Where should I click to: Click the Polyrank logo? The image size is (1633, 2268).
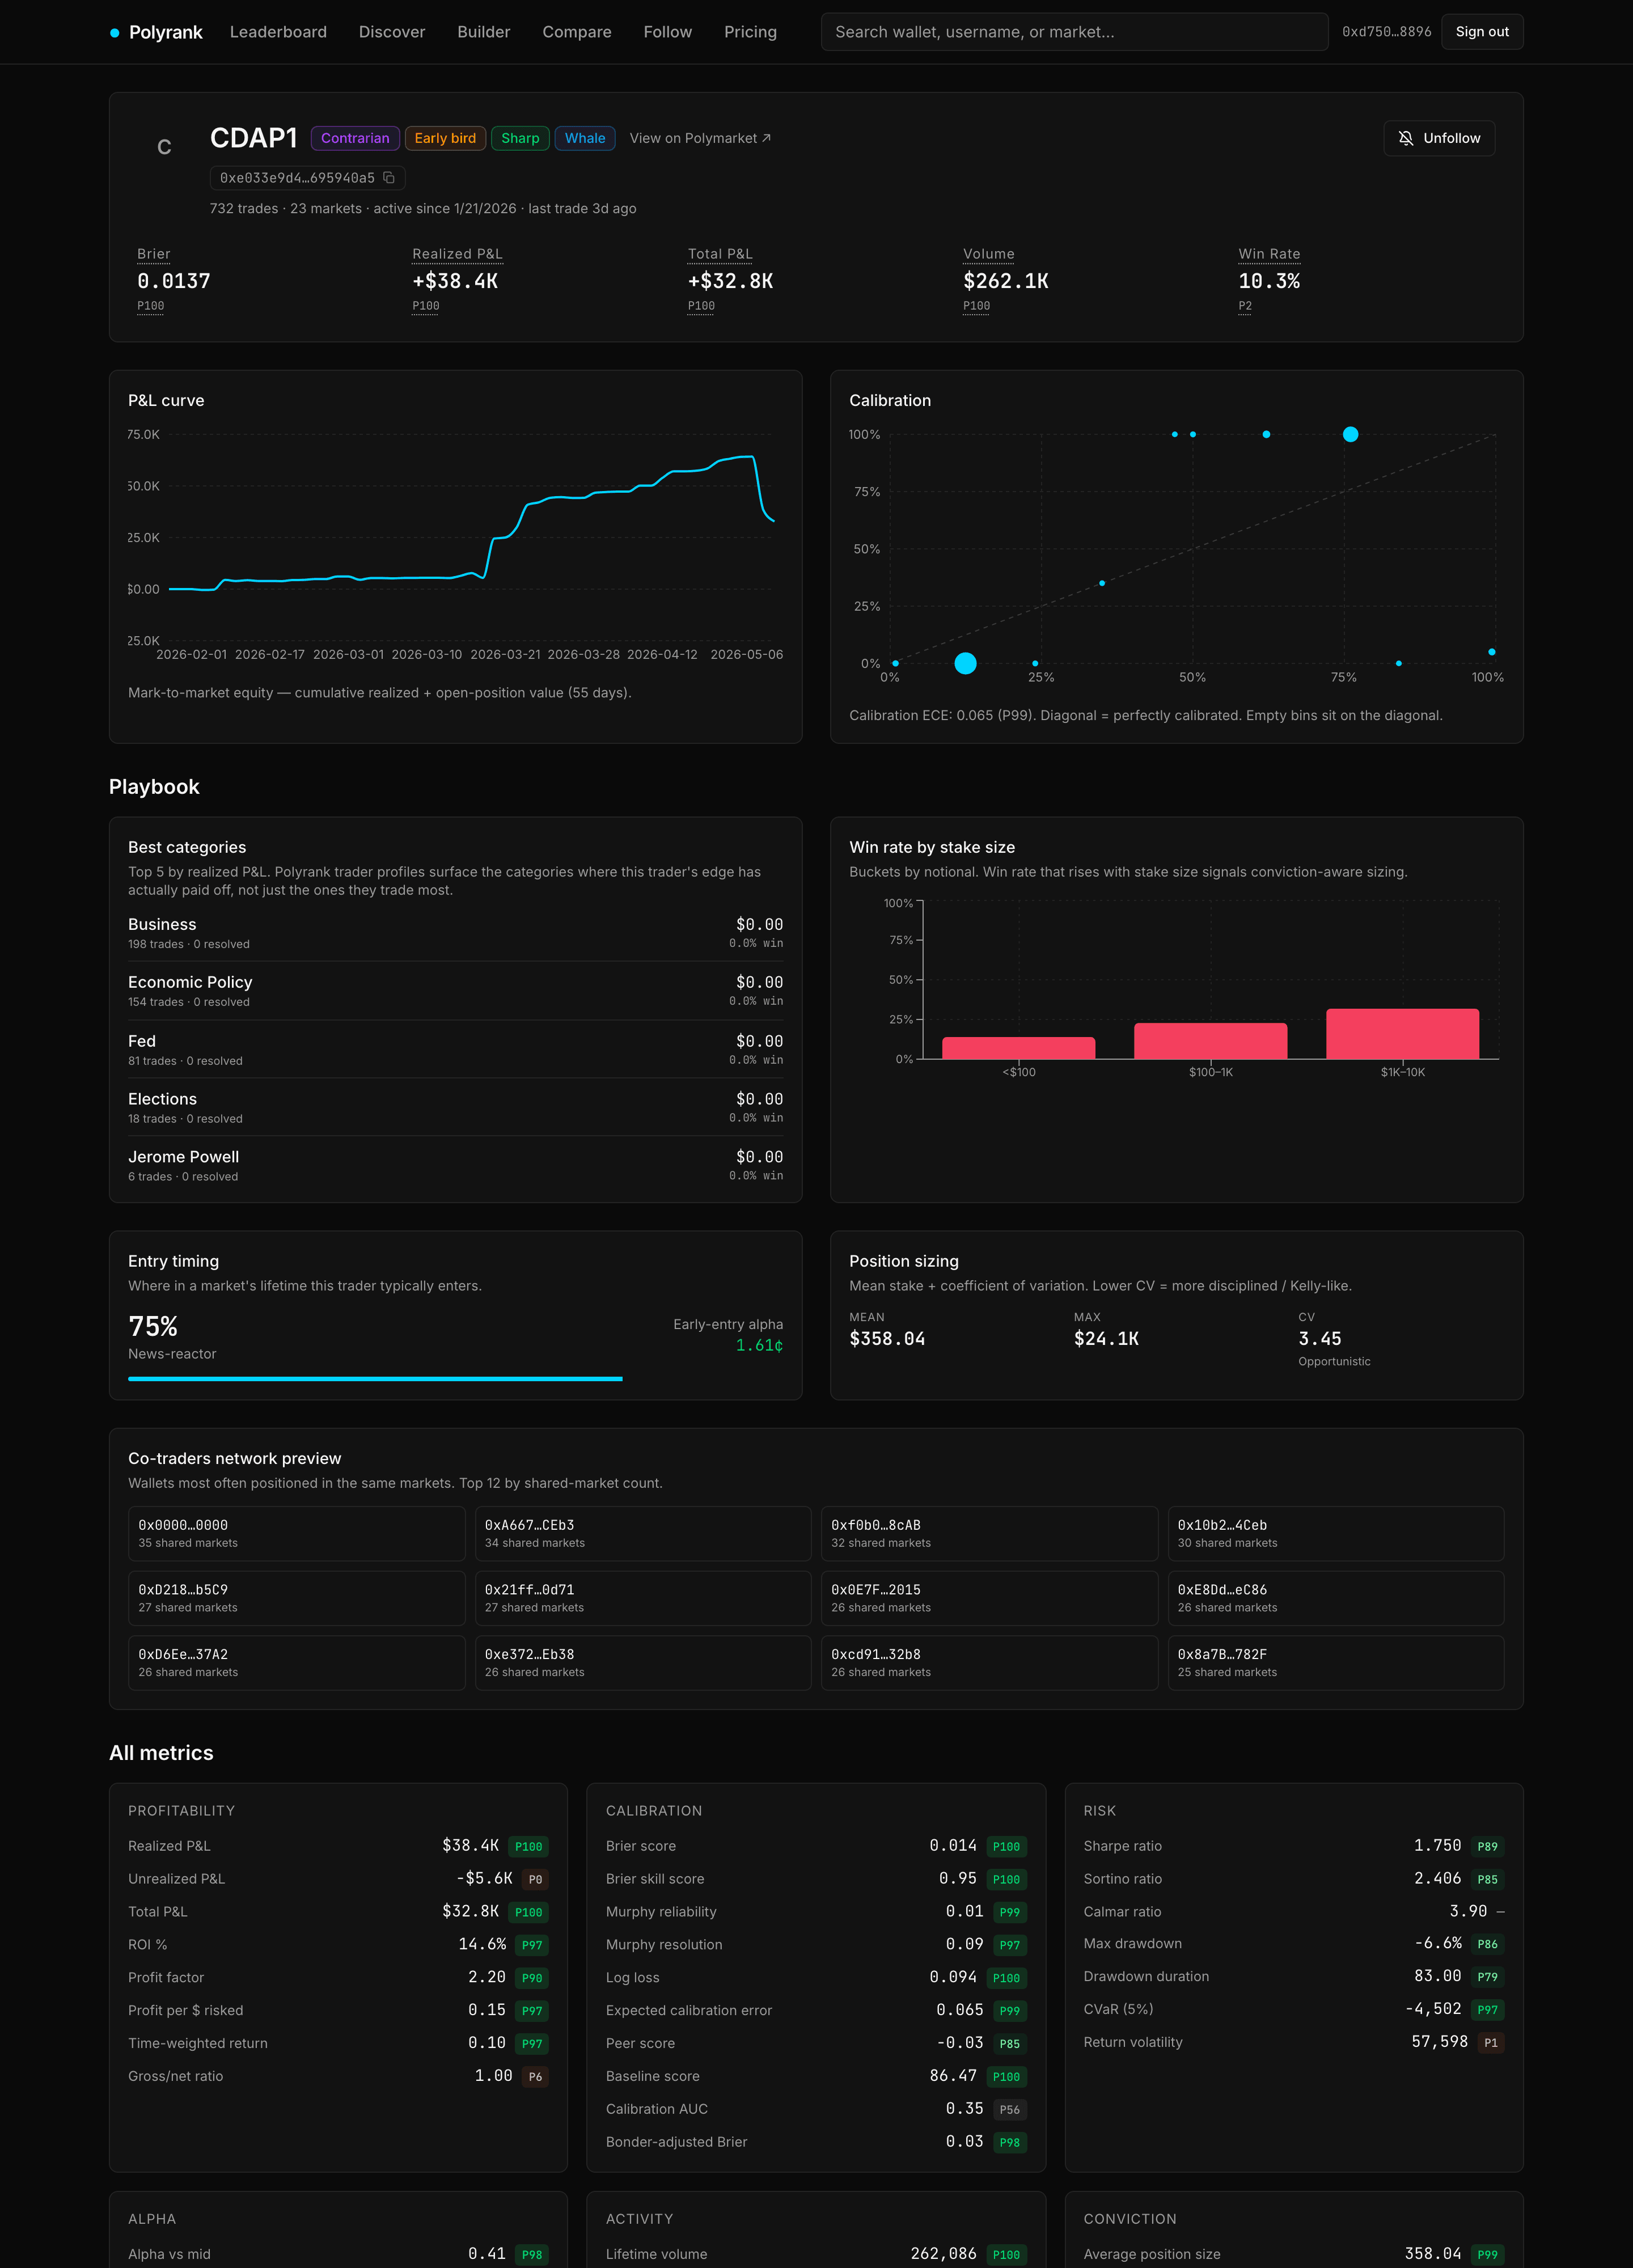(x=156, y=32)
